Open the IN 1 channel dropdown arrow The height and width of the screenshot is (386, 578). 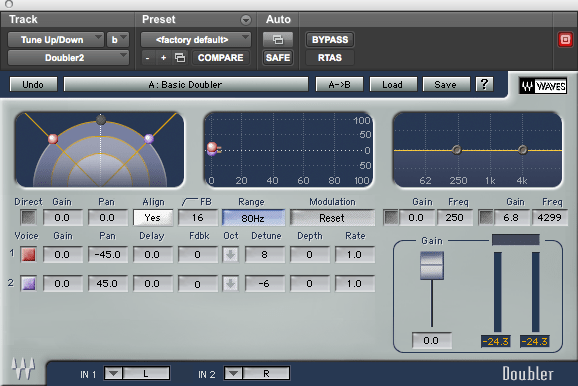click(113, 373)
